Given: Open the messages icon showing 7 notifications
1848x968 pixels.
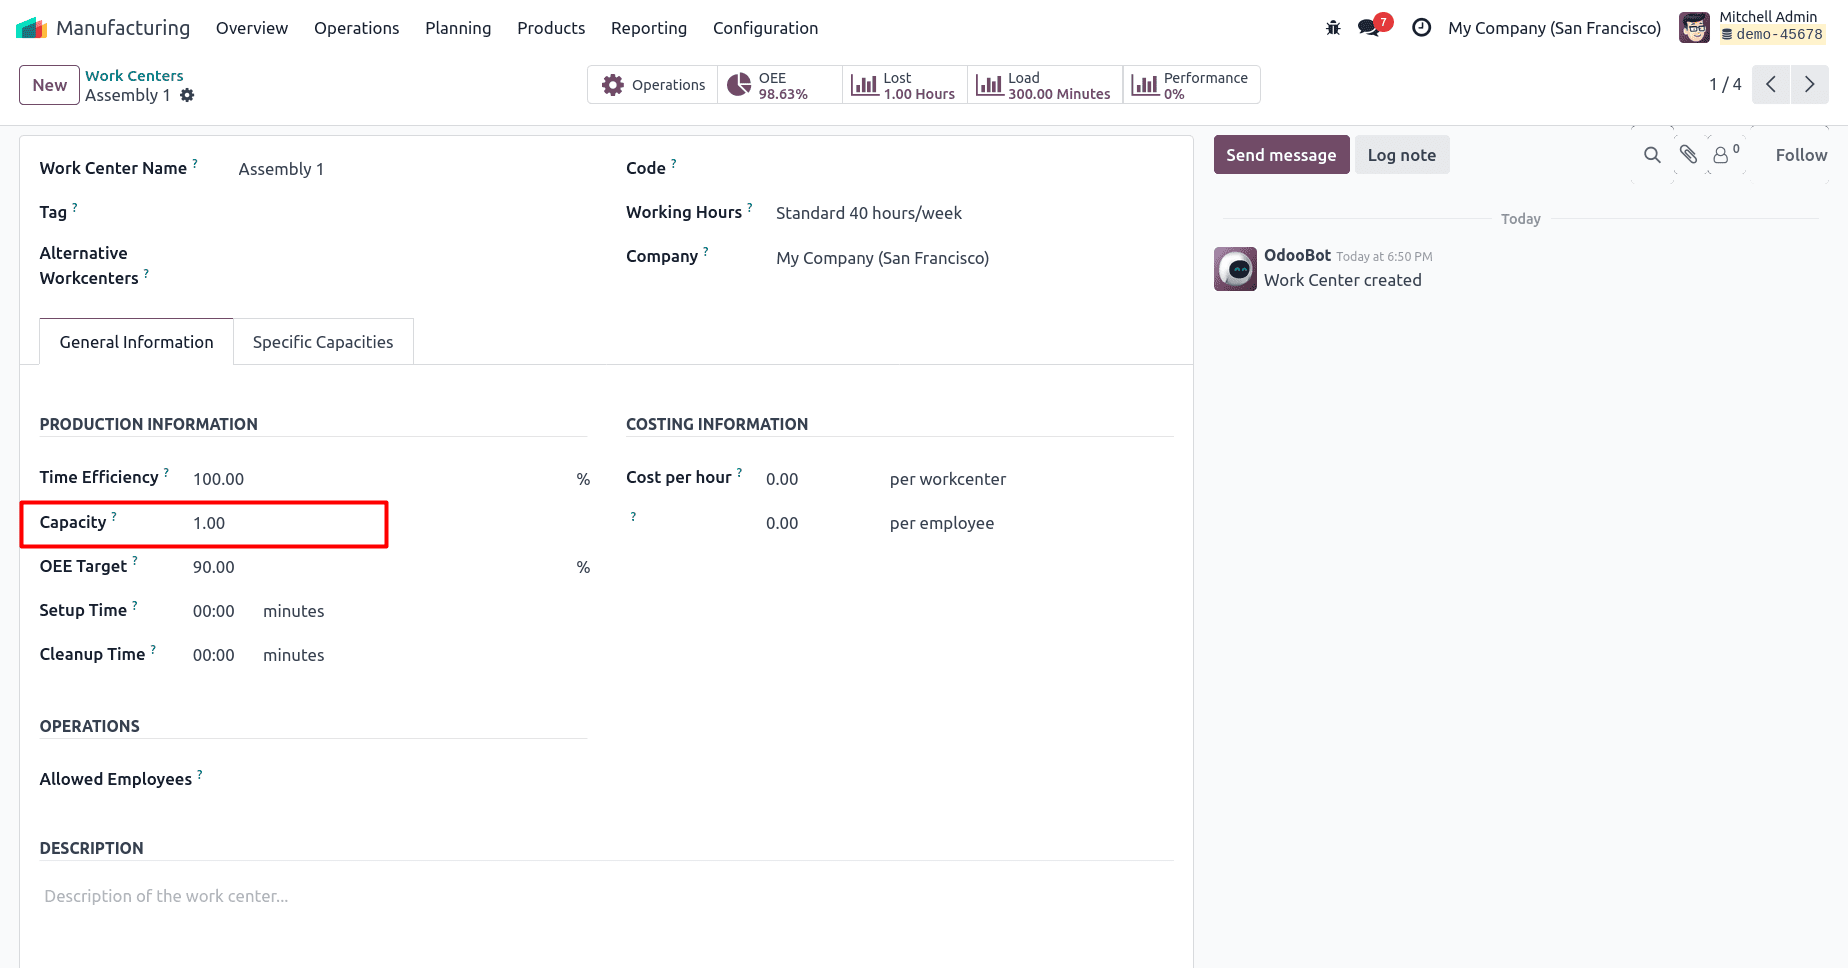Looking at the screenshot, I should pos(1368,28).
